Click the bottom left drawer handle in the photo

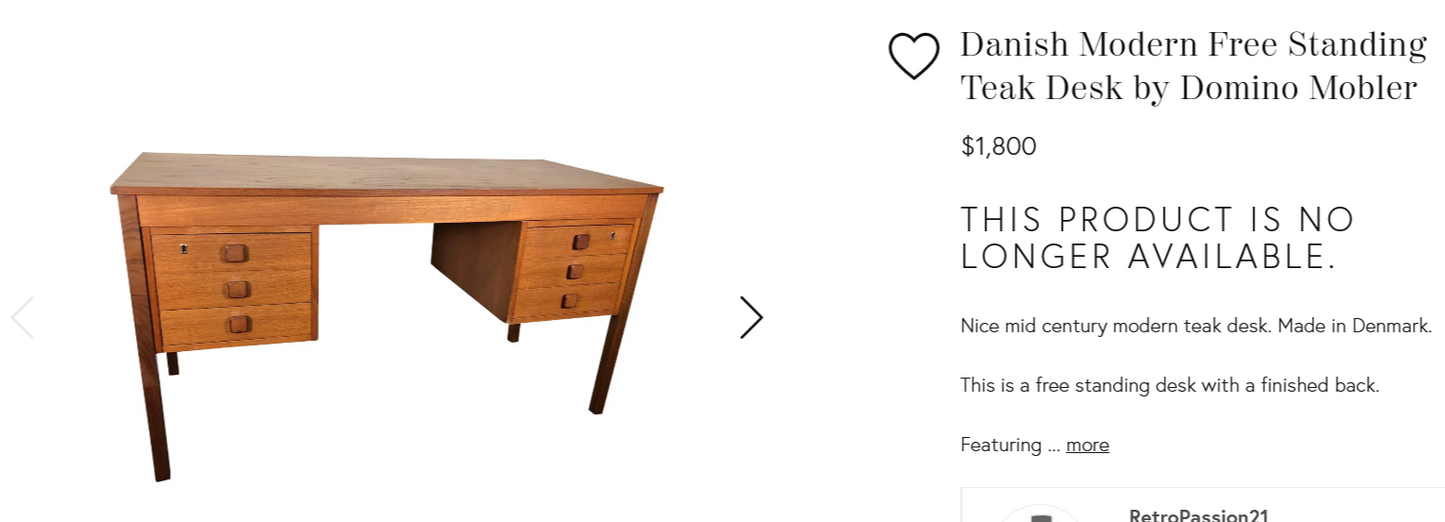(239, 324)
